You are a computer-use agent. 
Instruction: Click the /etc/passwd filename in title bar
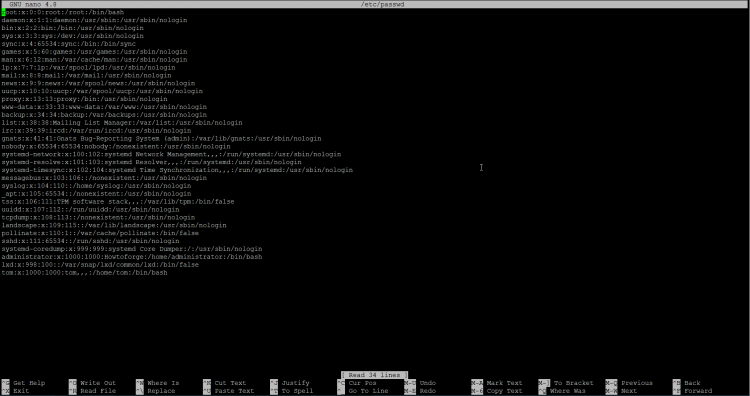pos(383,4)
